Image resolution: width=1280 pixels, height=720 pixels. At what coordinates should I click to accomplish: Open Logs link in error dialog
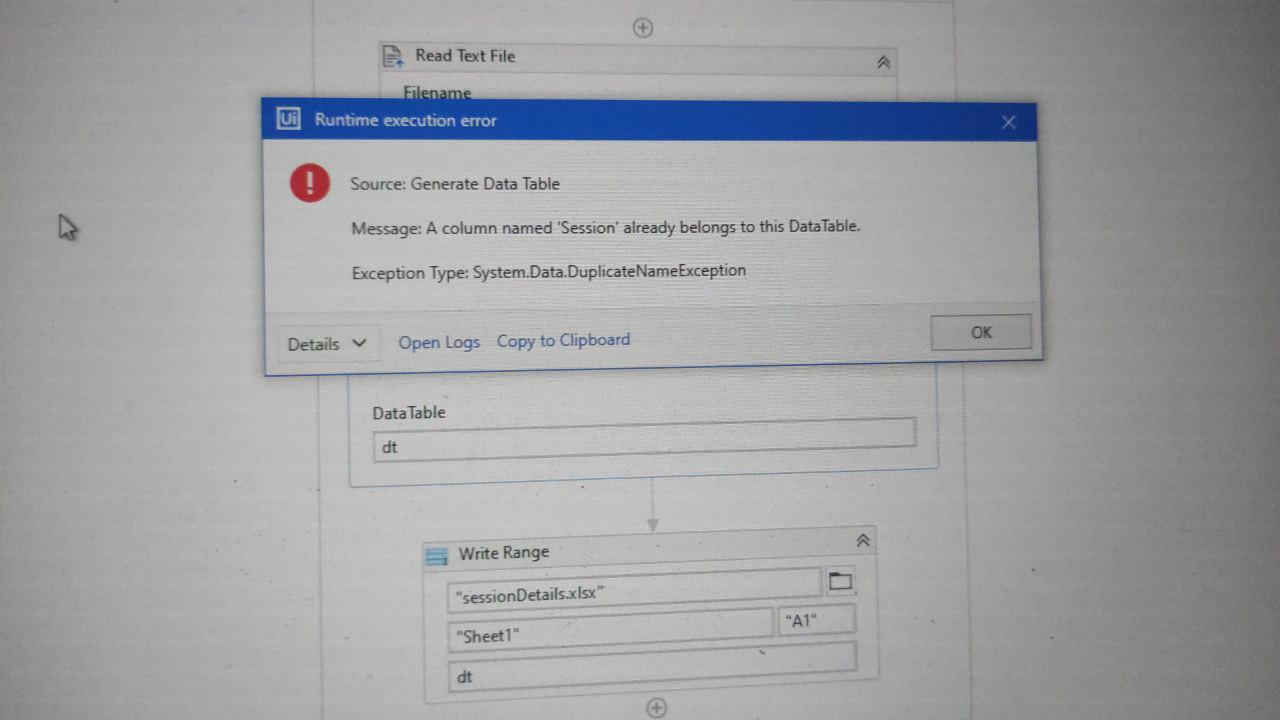tap(439, 342)
